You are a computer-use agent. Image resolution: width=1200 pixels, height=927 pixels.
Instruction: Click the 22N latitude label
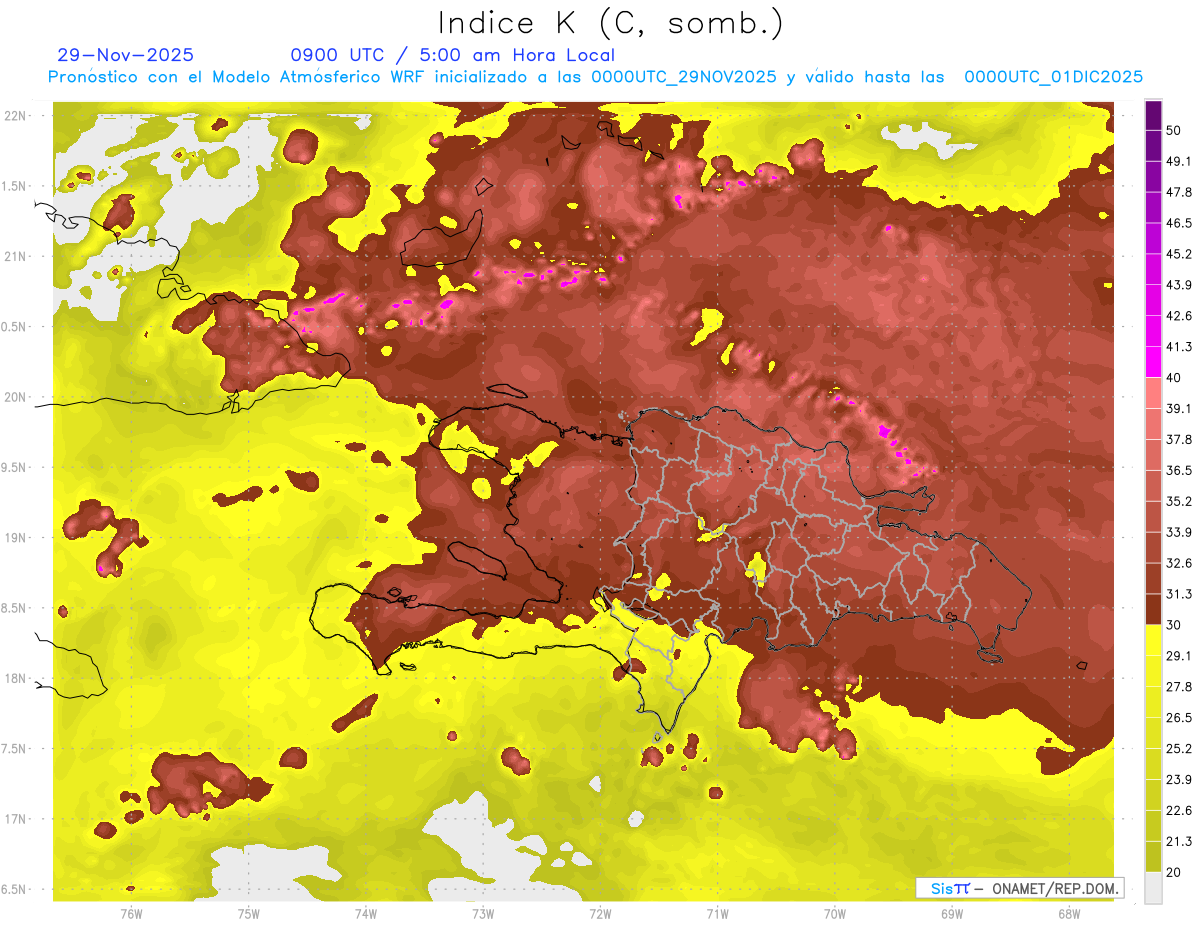(x=17, y=116)
